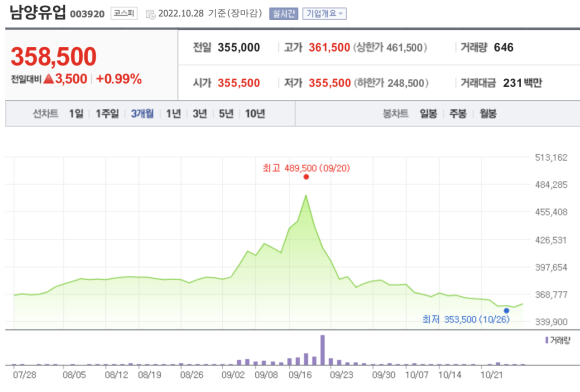The width and height of the screenshot is (580, 392).
Task: Click the 남양유업 stock name heading
Action: [x=37, y=12]
